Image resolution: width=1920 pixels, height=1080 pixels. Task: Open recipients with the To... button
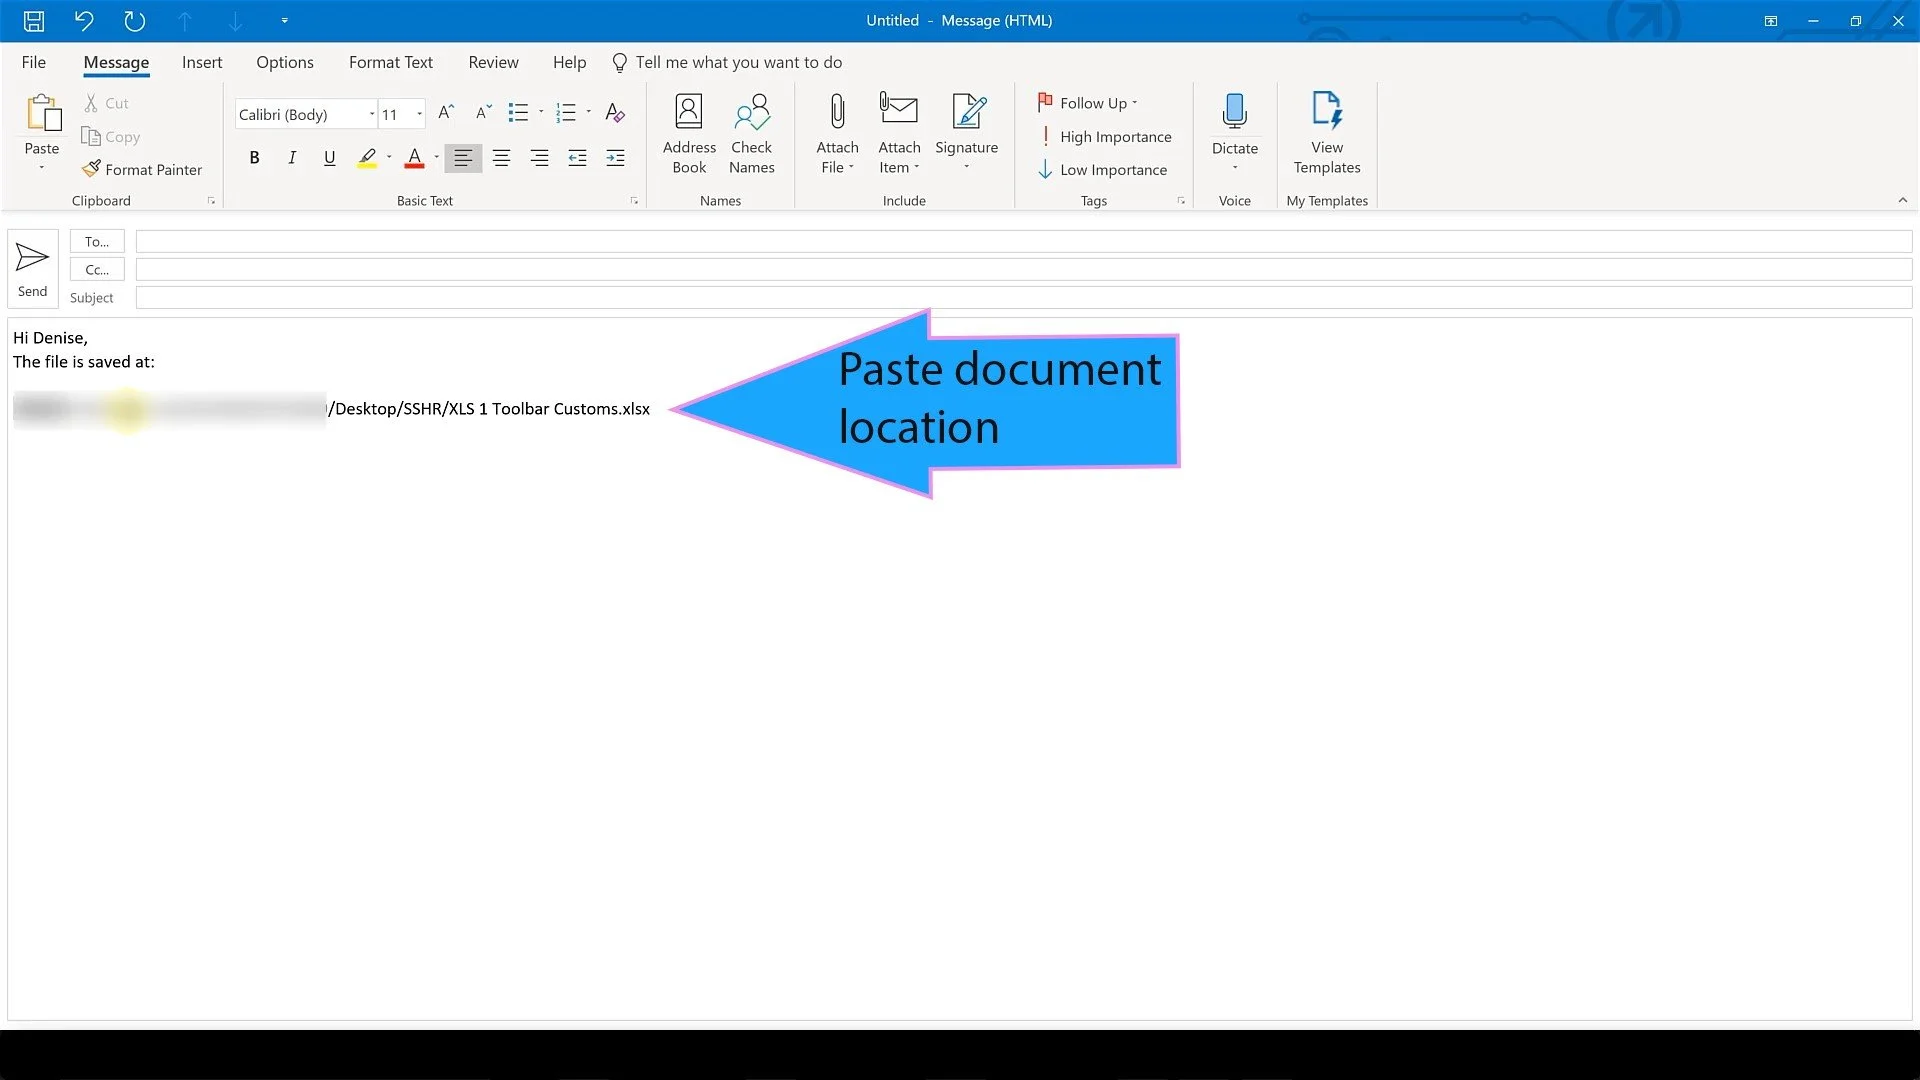click(x=96, y=241)
